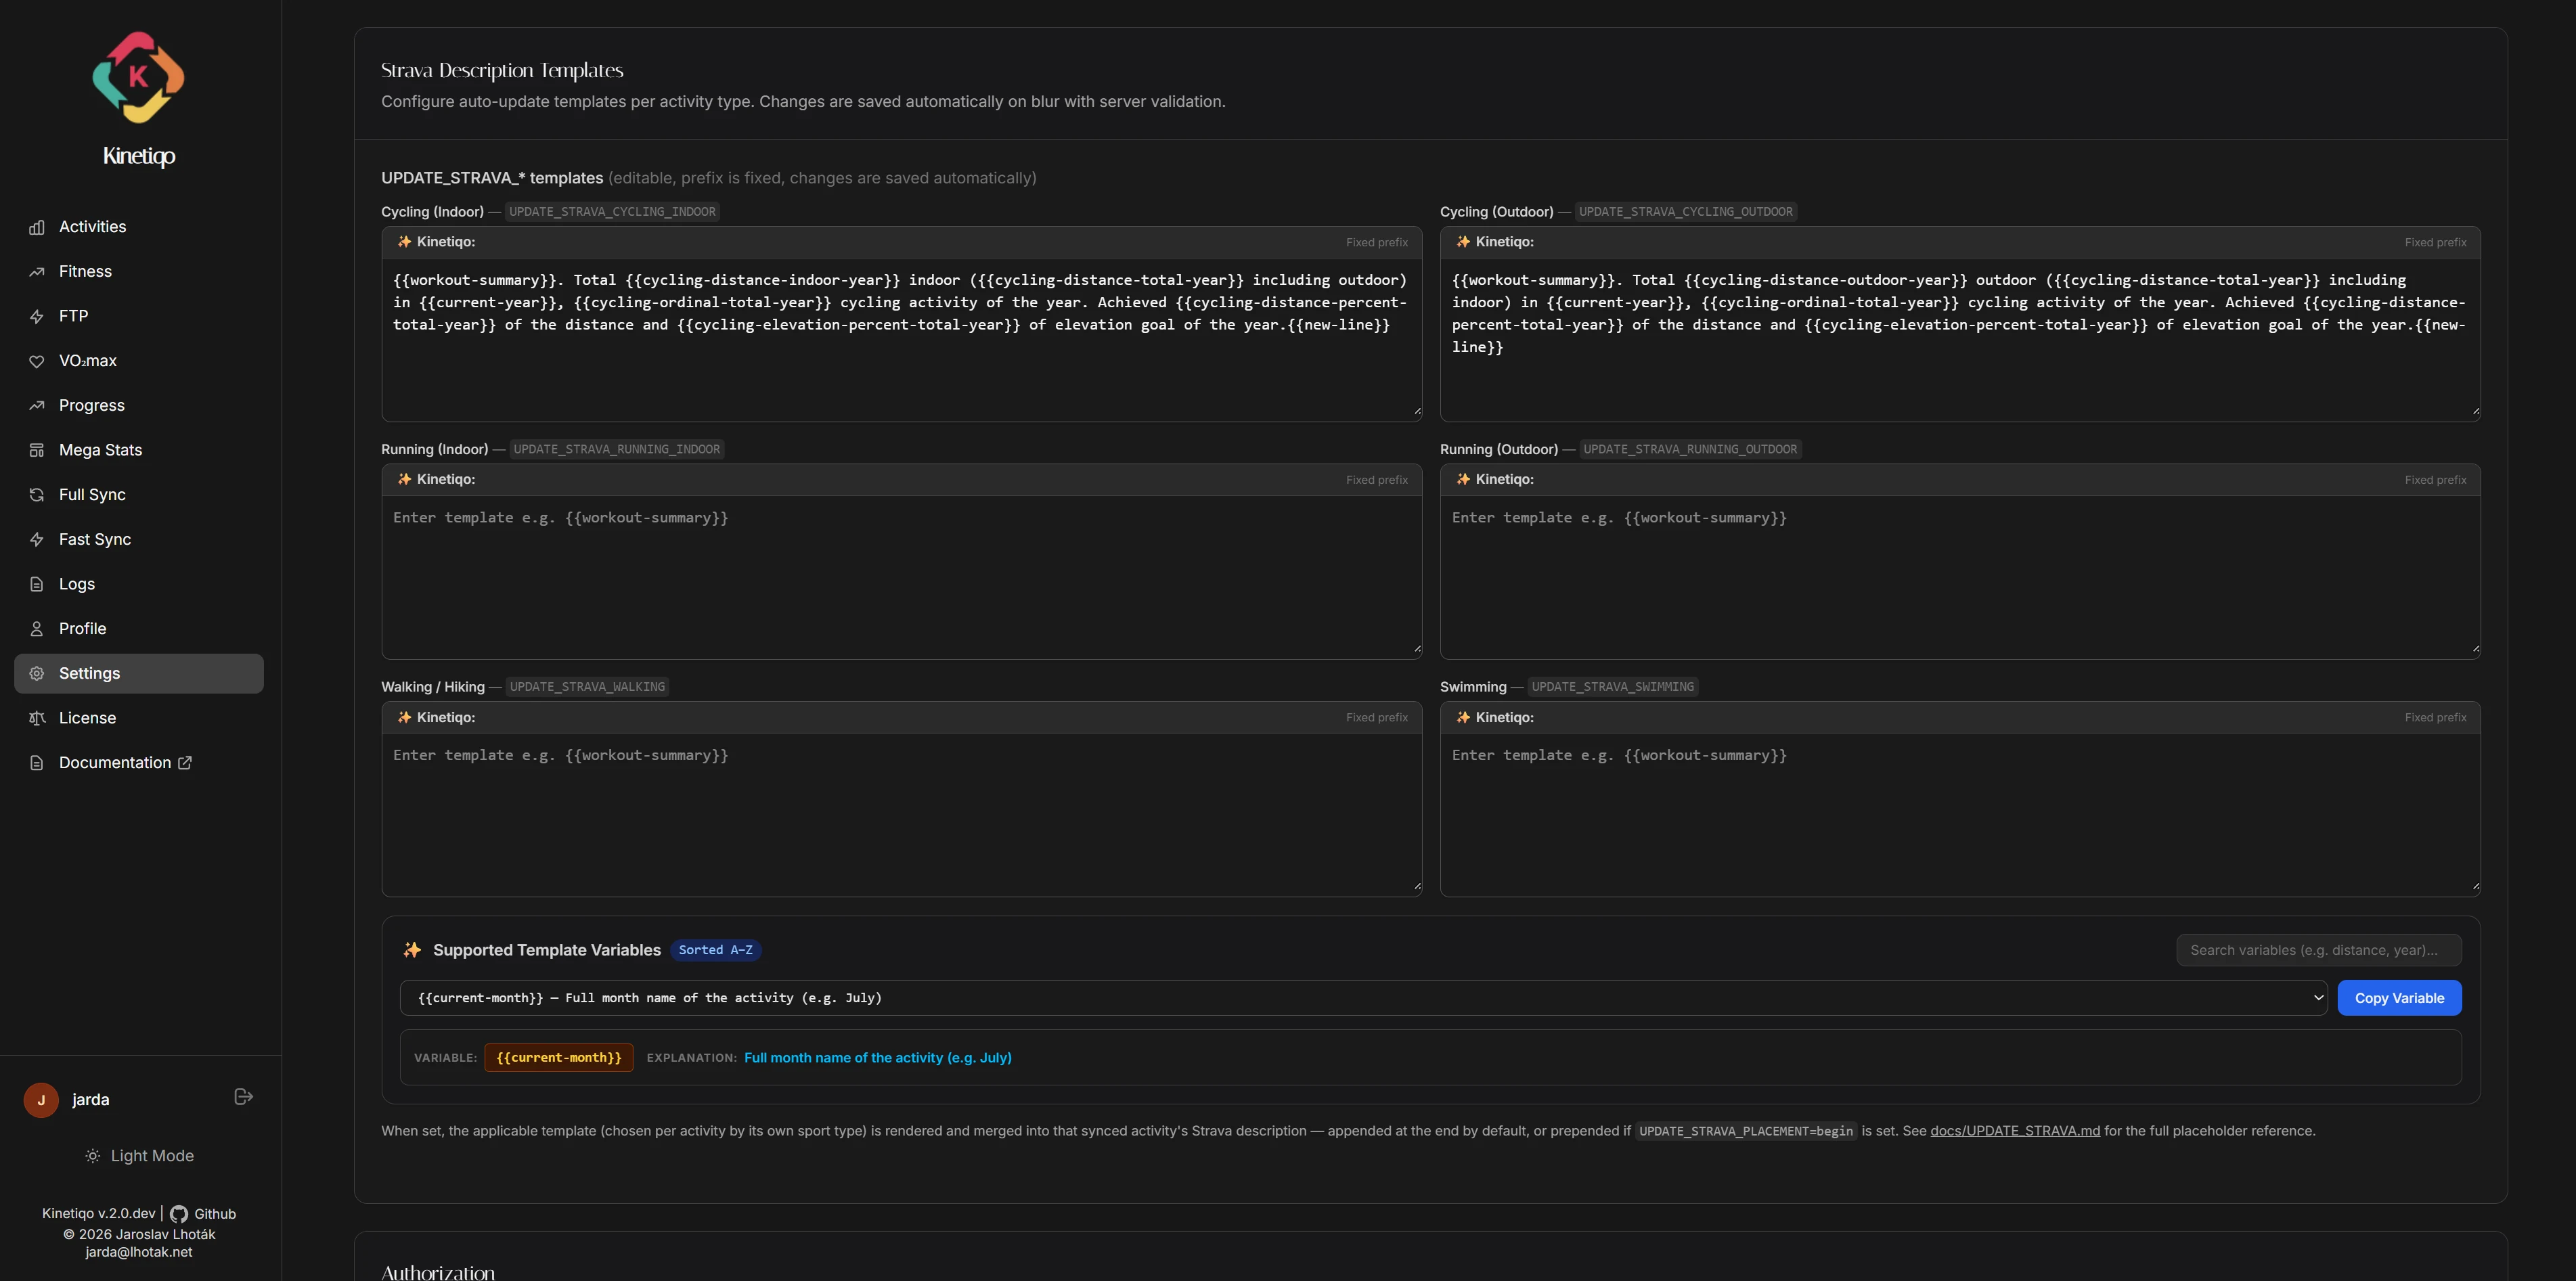The image size is (2576, 1281).
Task: Click the logout icon next to jarda
Action: point(243,1097)
